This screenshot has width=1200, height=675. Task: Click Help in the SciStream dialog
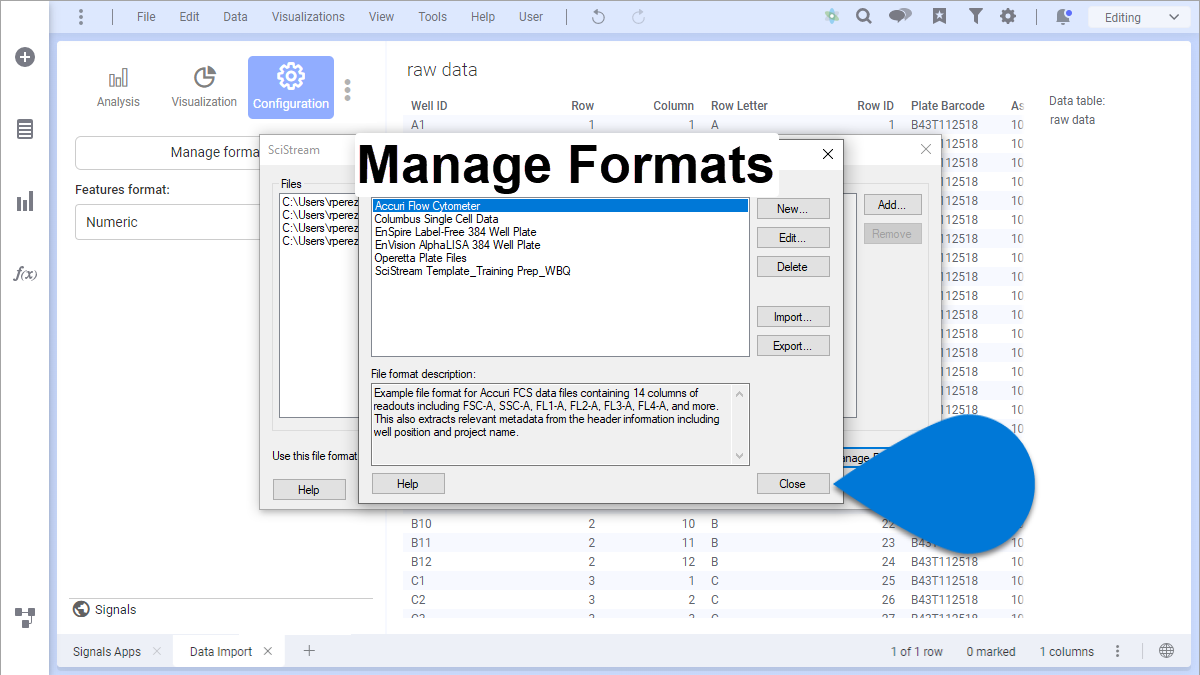click(x=309, y=490)
